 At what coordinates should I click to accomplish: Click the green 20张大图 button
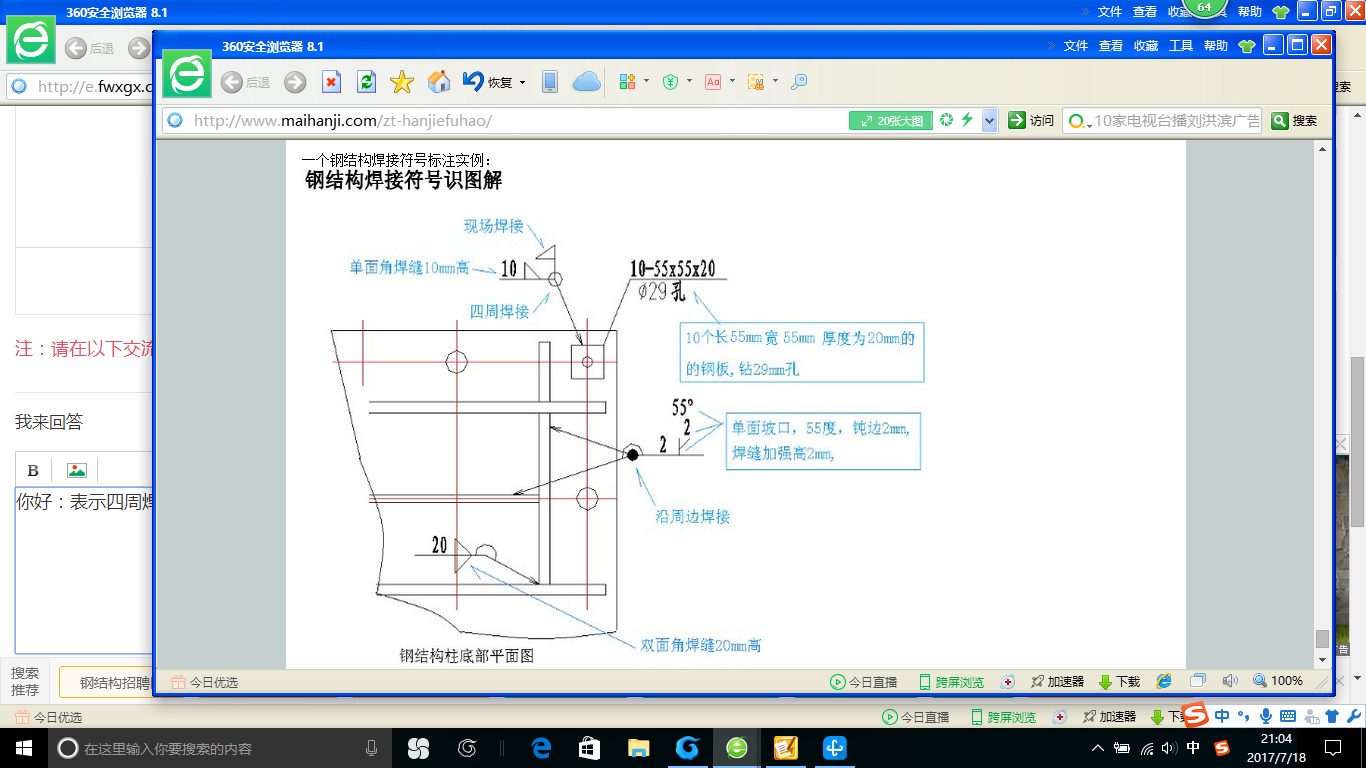pos(891,120)
